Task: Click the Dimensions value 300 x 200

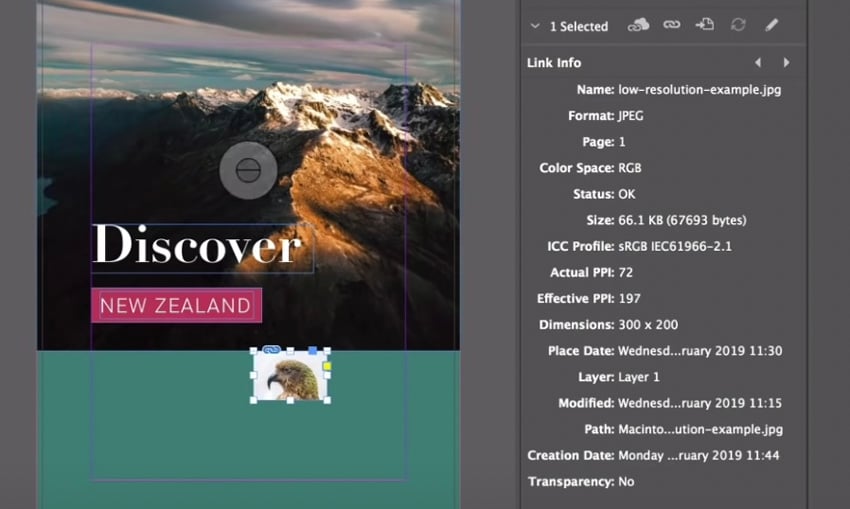Action: (648, 325)
